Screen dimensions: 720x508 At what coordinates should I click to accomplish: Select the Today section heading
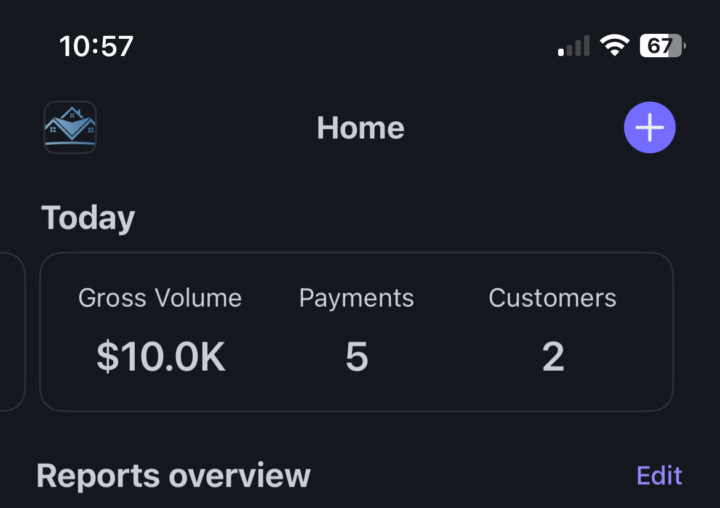[88, 218]
